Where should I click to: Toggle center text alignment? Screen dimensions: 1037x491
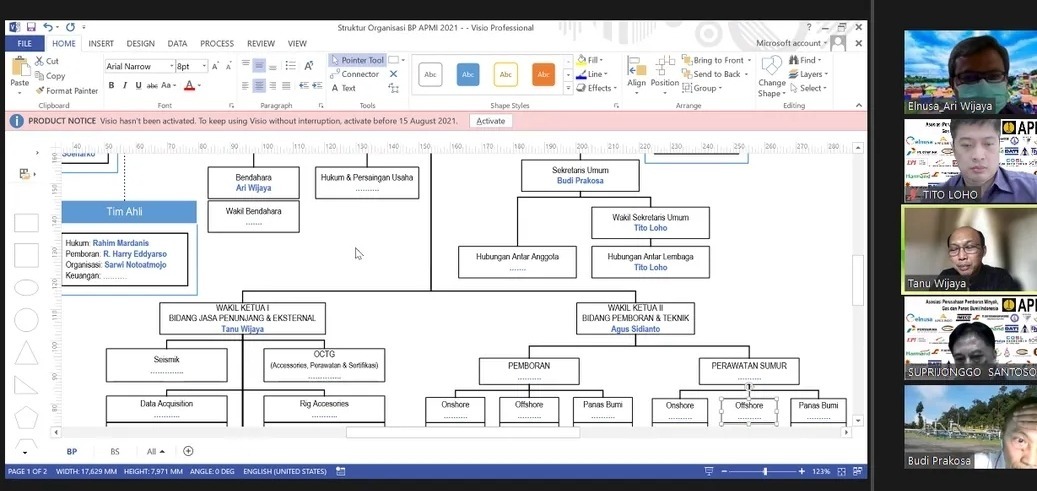pos(259,86)
